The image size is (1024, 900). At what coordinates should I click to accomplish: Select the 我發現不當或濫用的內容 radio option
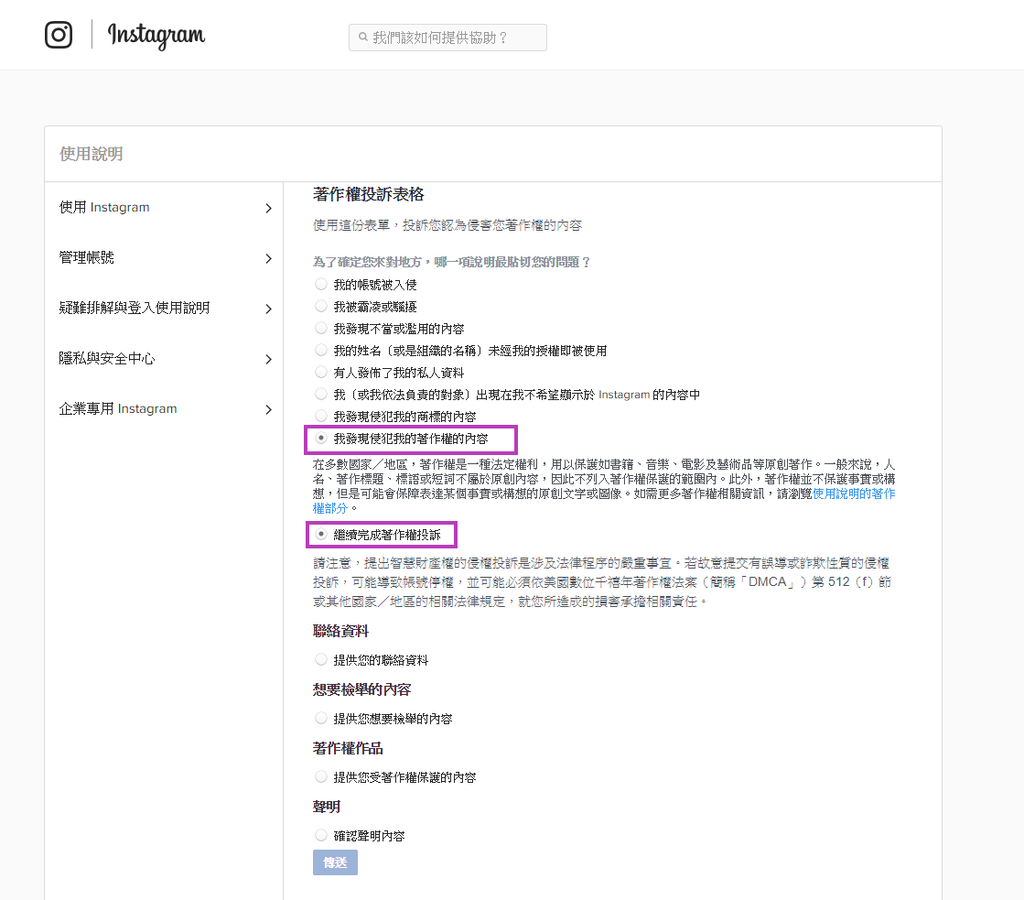point(321,328)
